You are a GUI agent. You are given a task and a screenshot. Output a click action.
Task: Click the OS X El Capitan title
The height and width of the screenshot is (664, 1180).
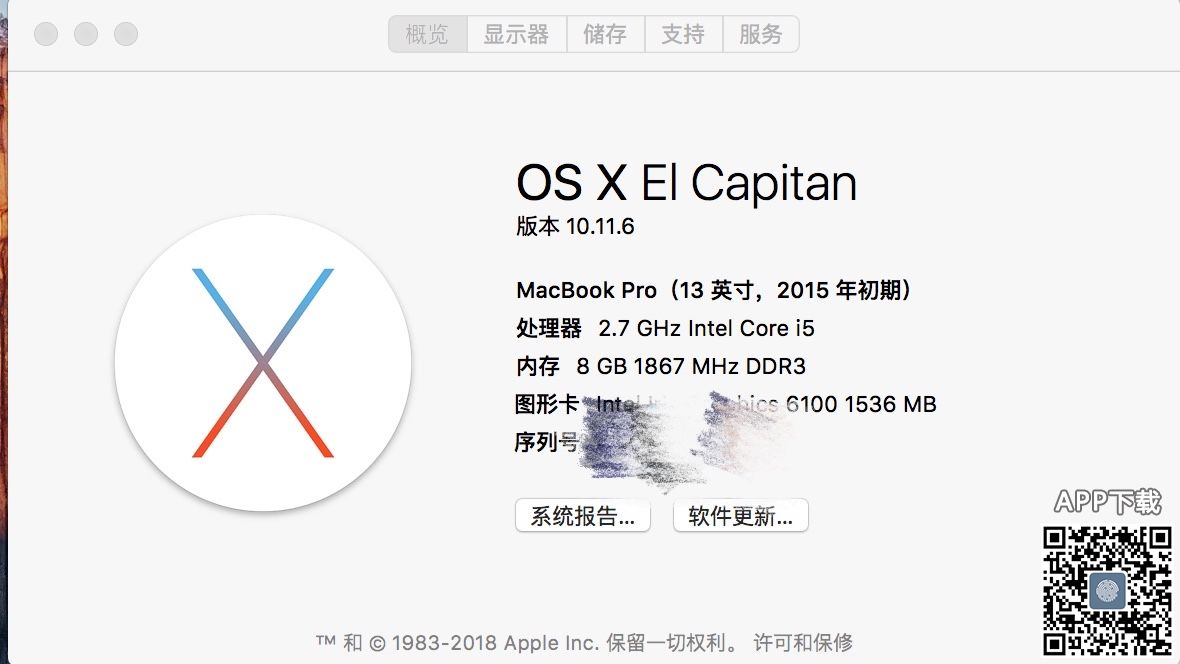pyautogui.click(x=686, y=183)
